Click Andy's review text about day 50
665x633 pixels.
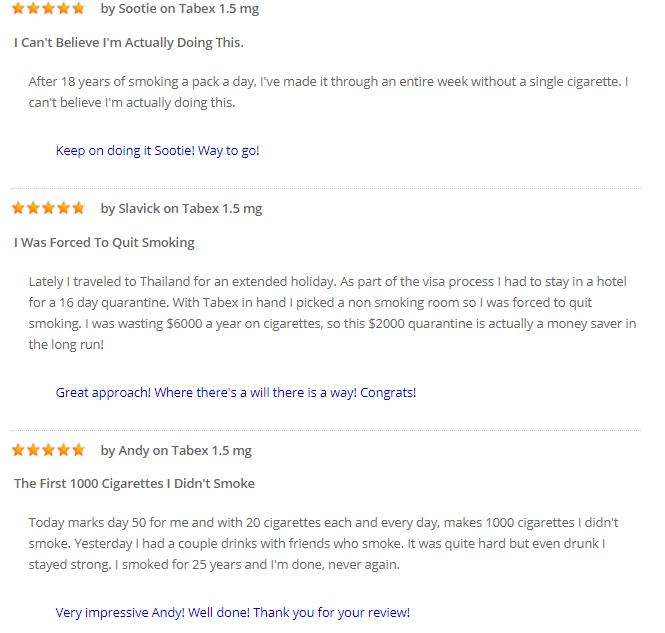[323, 544]
